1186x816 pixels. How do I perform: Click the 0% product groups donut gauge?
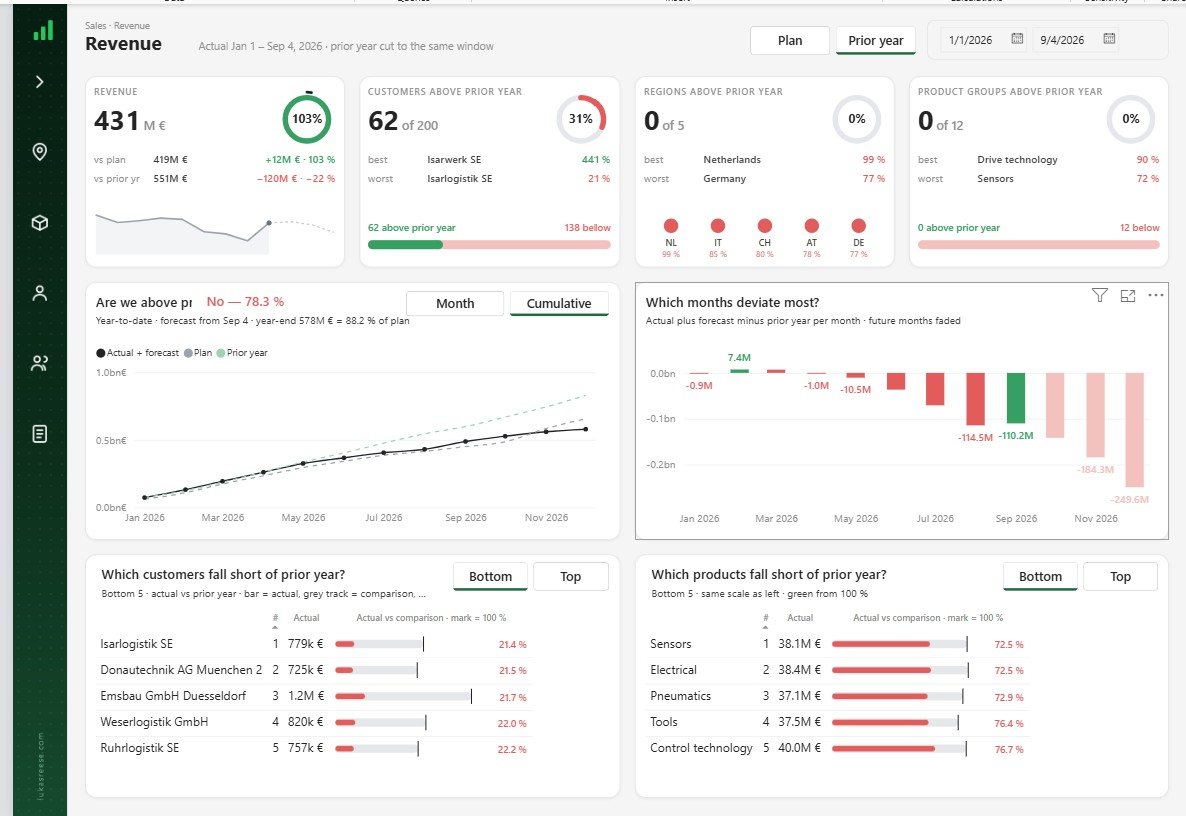[1131, 119]
